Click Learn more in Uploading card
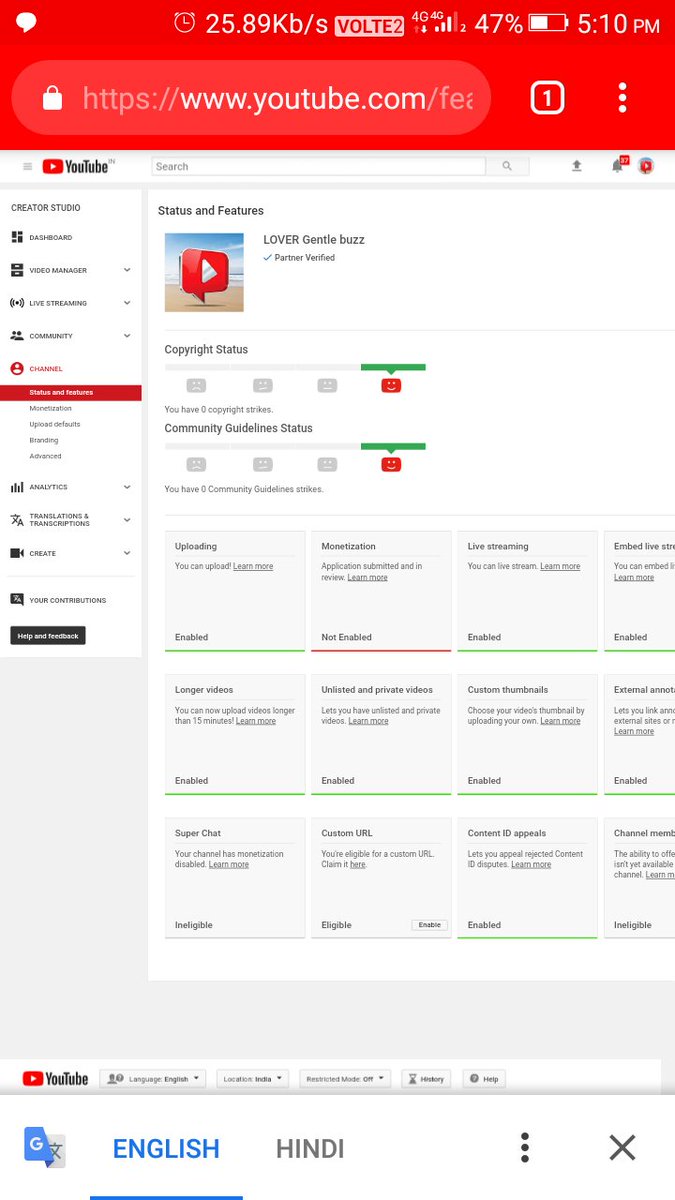Screen dimensions: 675x1200 (253, 566)
